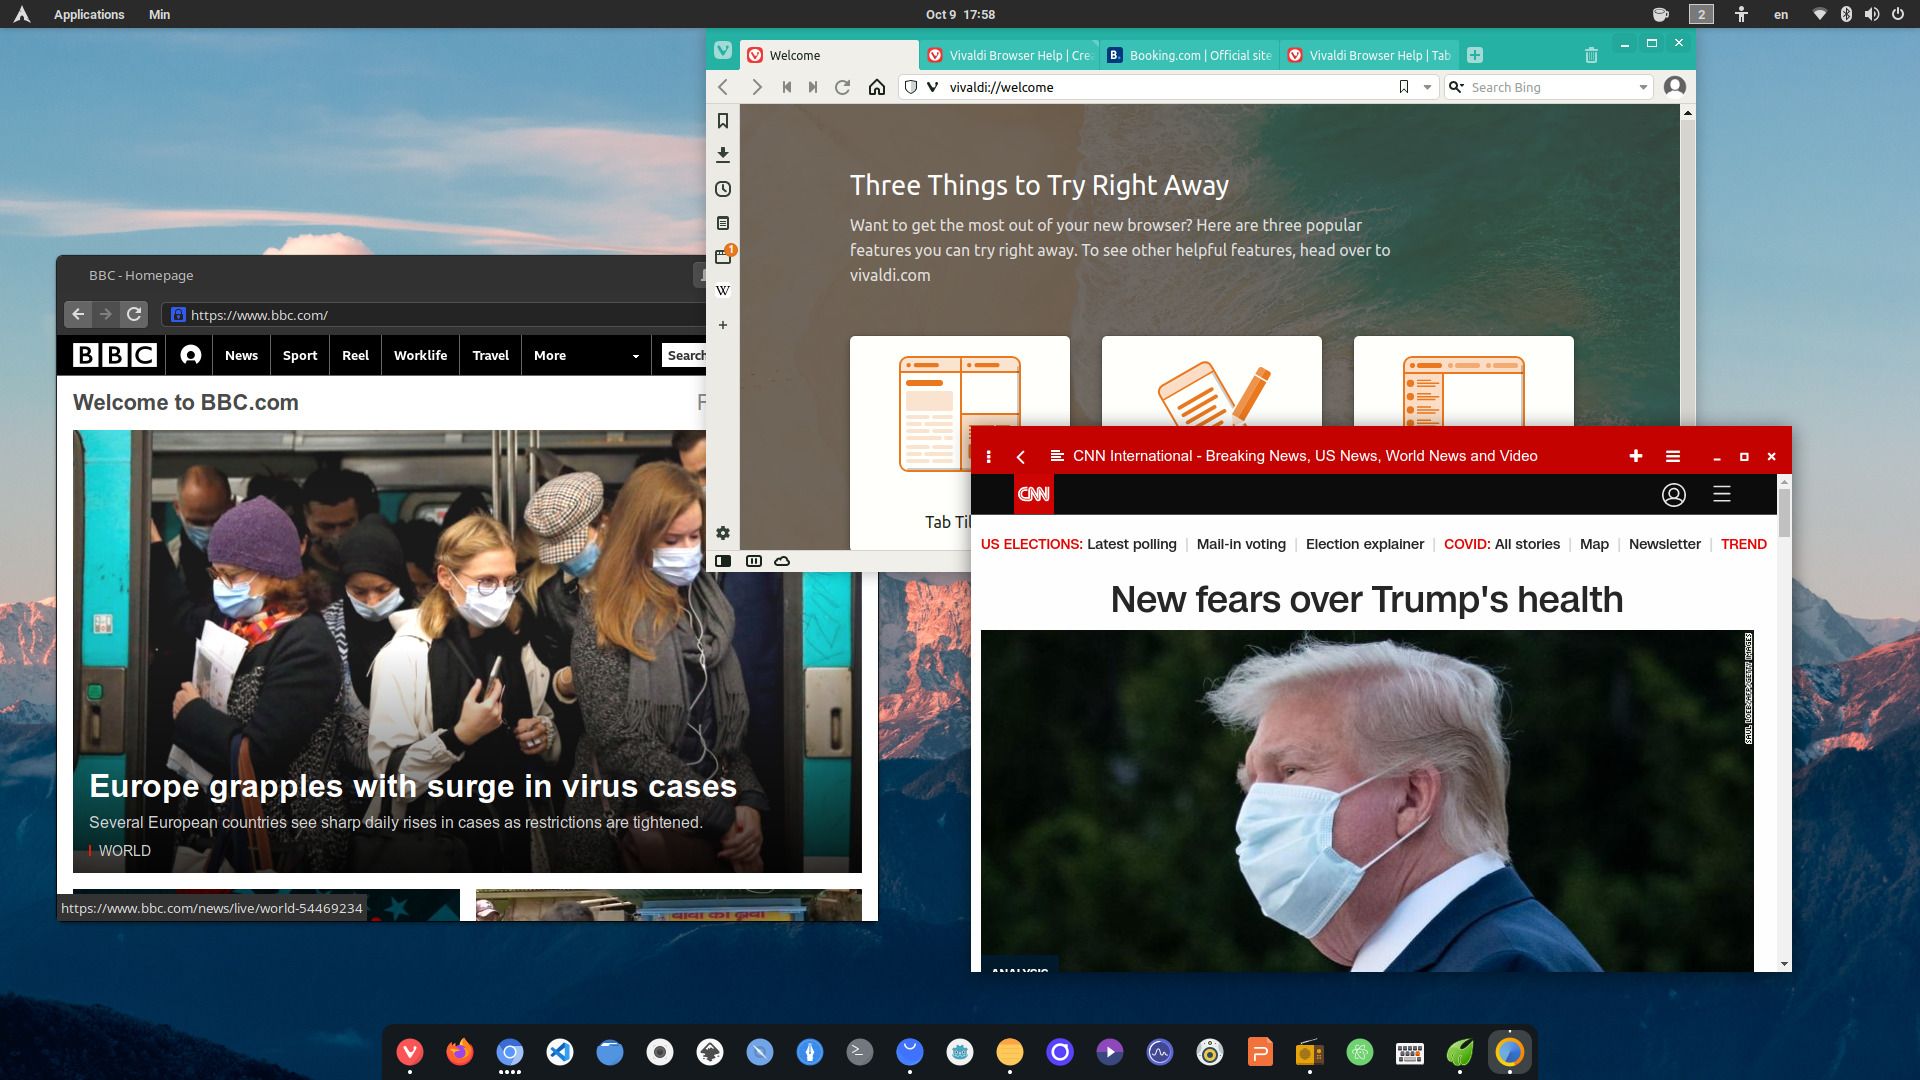1920x1080 pixels.
Task: Click Vivaldi home button
Action: (877, 87)
